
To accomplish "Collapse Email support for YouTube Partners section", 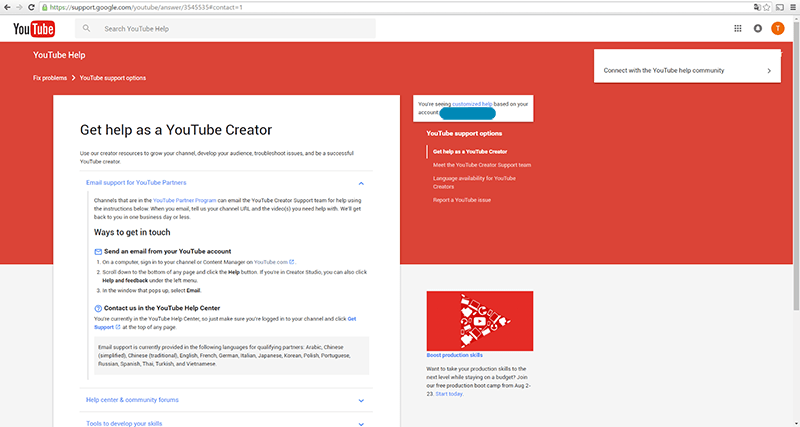I will pyautogui.click(x=361, y=183).
